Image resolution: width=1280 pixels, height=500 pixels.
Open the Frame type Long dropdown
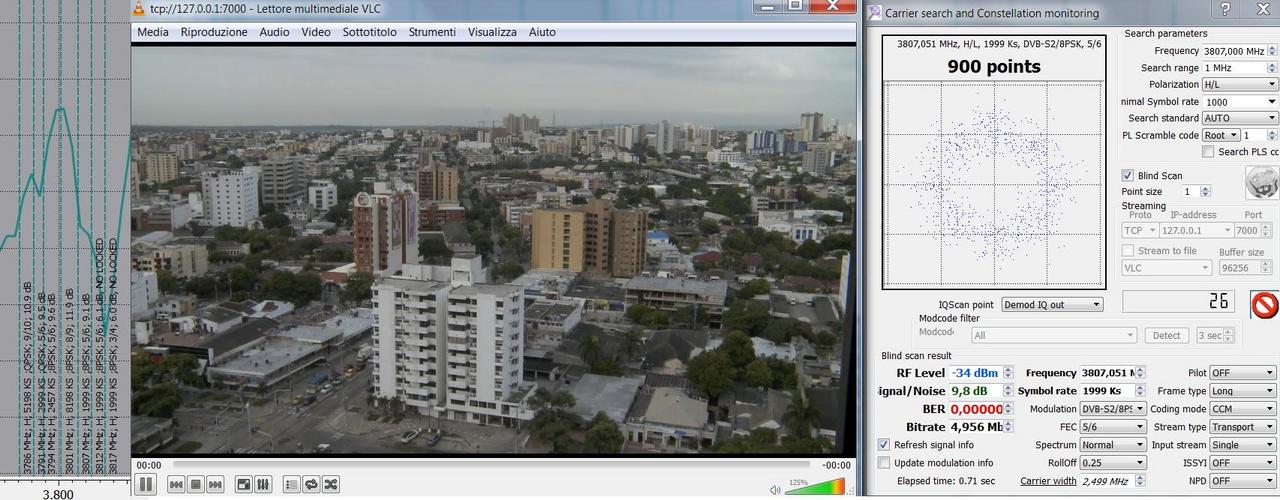(1243, 391)
